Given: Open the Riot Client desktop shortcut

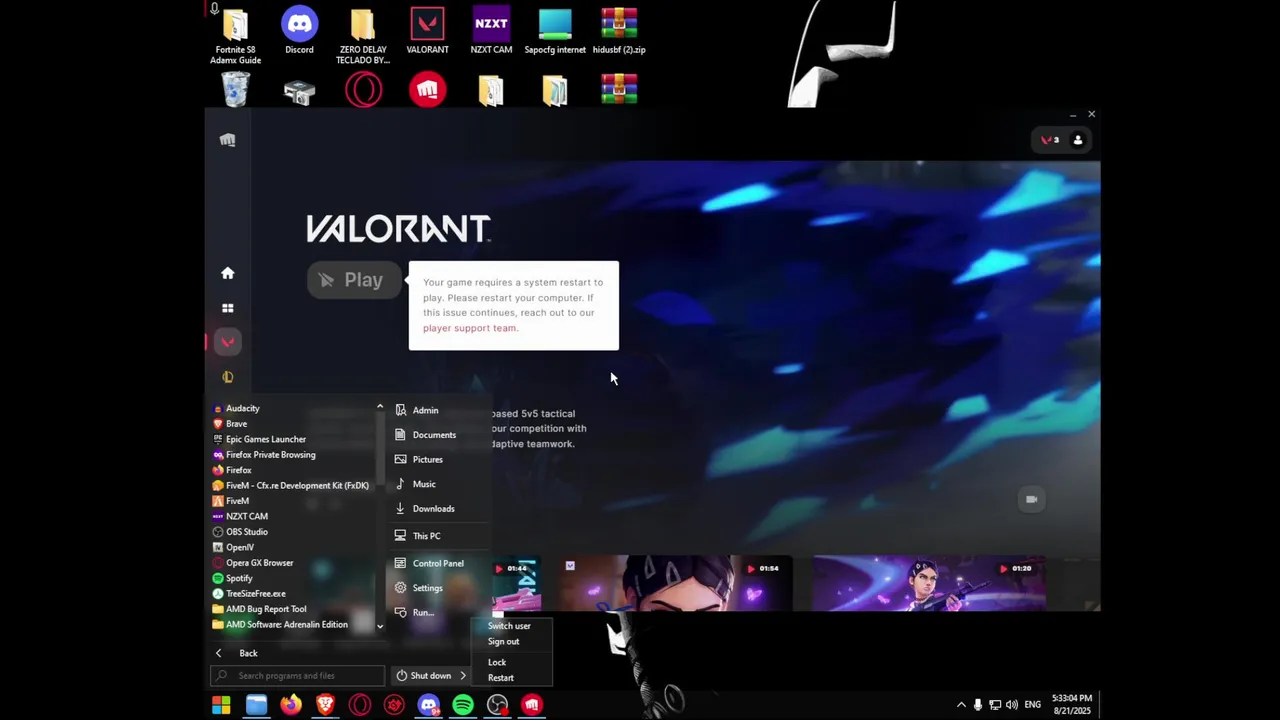Looking at the screenshot, I should (427, 90).
